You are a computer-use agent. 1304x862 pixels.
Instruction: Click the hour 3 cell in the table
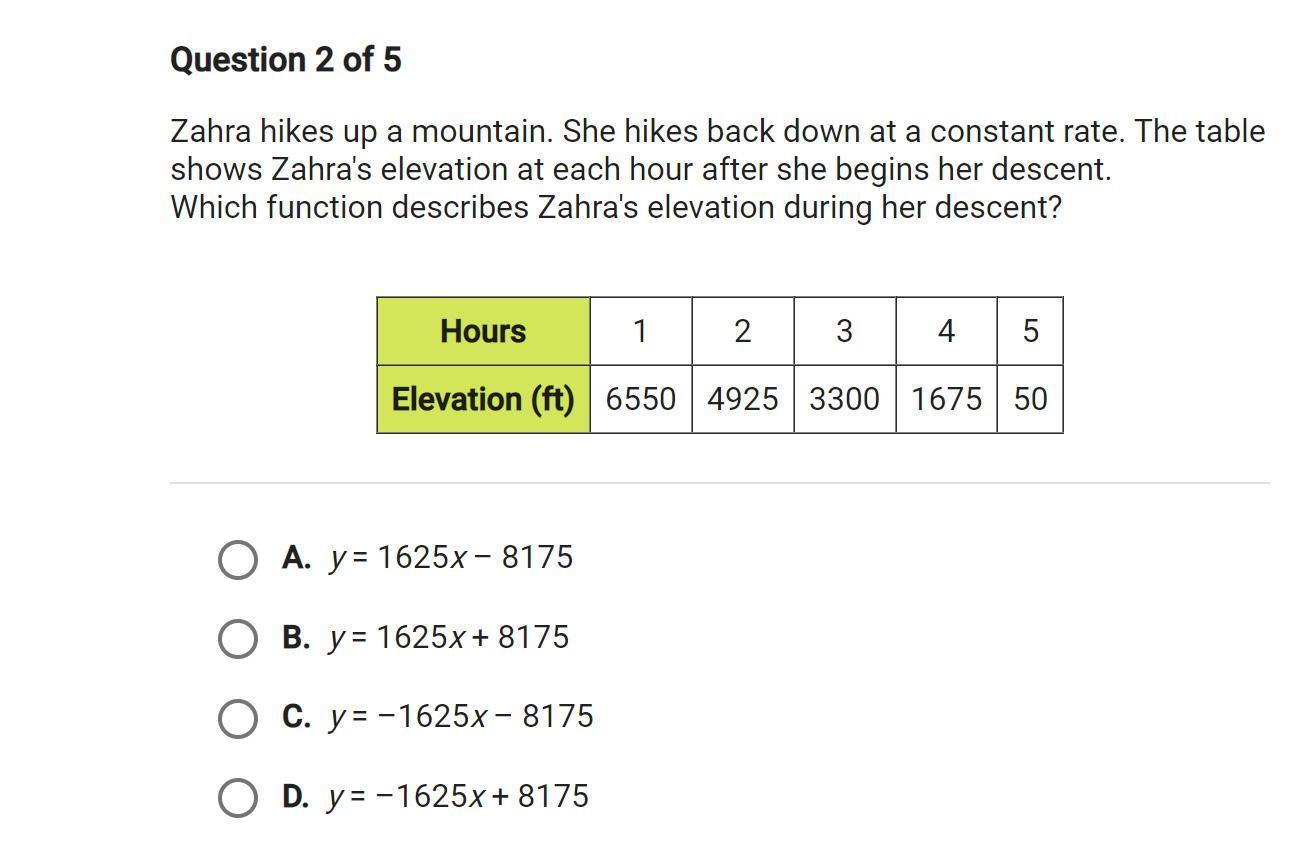tap(845, 331)
